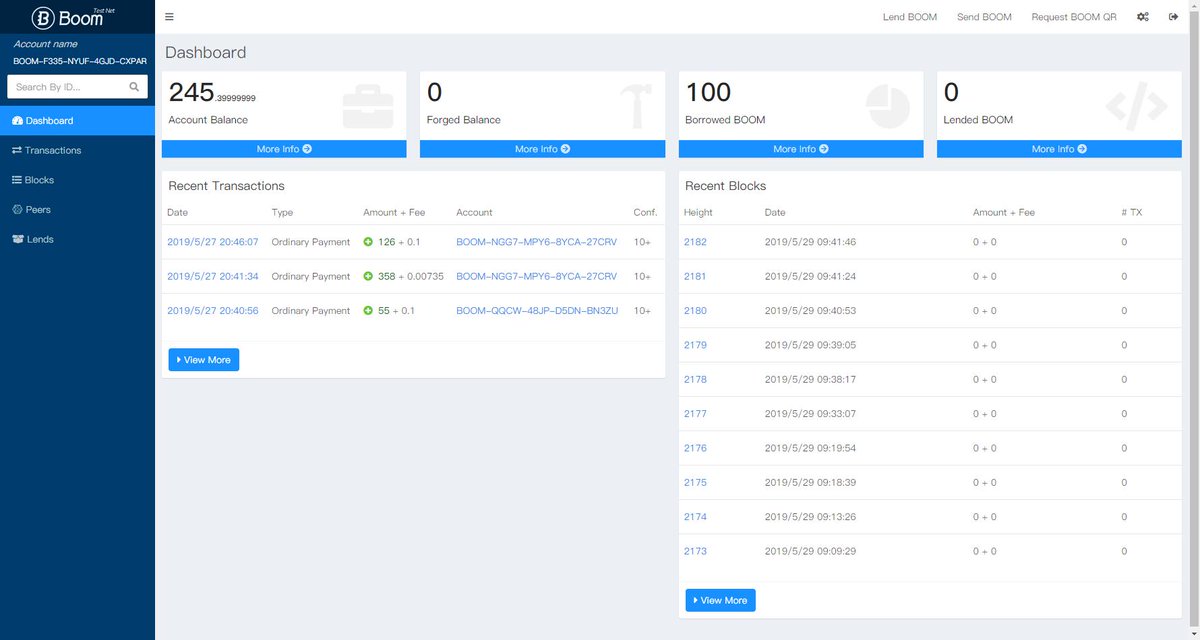Open Dashboard in the sidebar
The image size is (1200, 640).
[77, 121]
